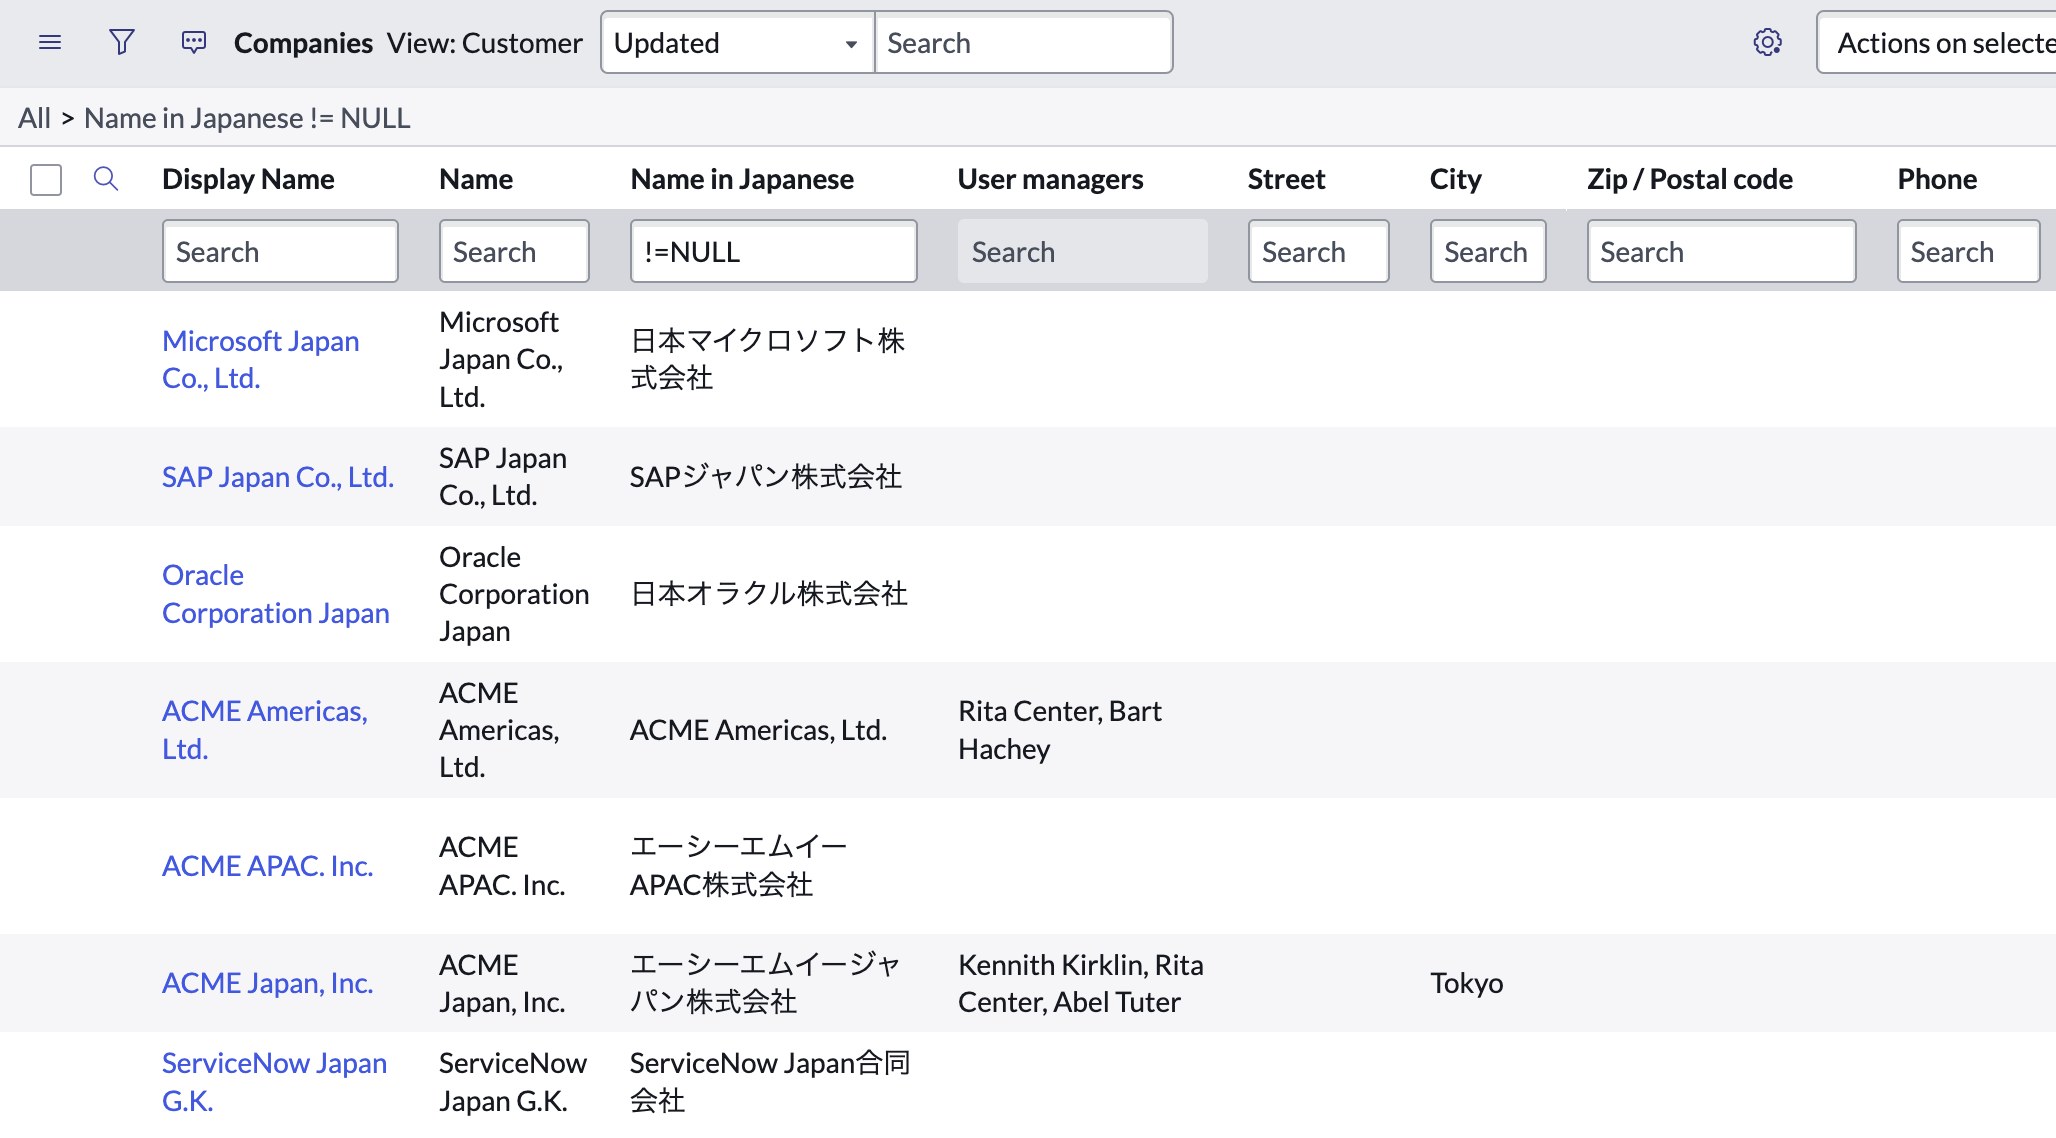Open the ACME Japan, Inc. record

267,982
